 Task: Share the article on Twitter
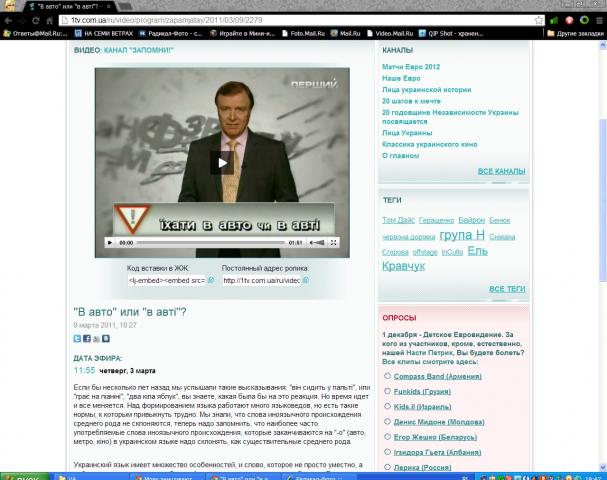77,340
